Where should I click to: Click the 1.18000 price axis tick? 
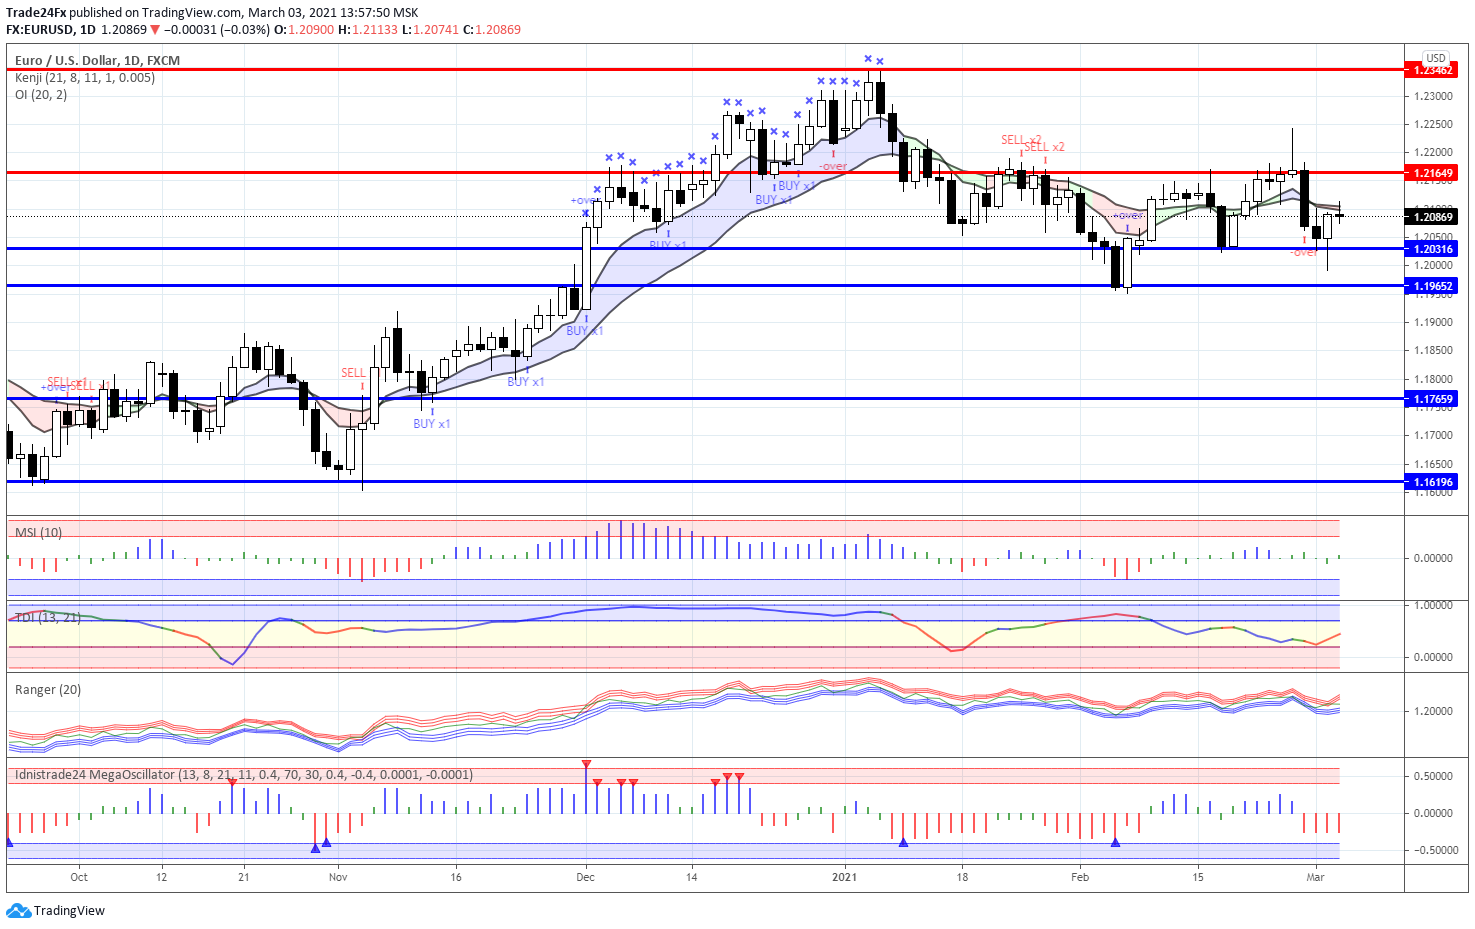[1433, 379]
